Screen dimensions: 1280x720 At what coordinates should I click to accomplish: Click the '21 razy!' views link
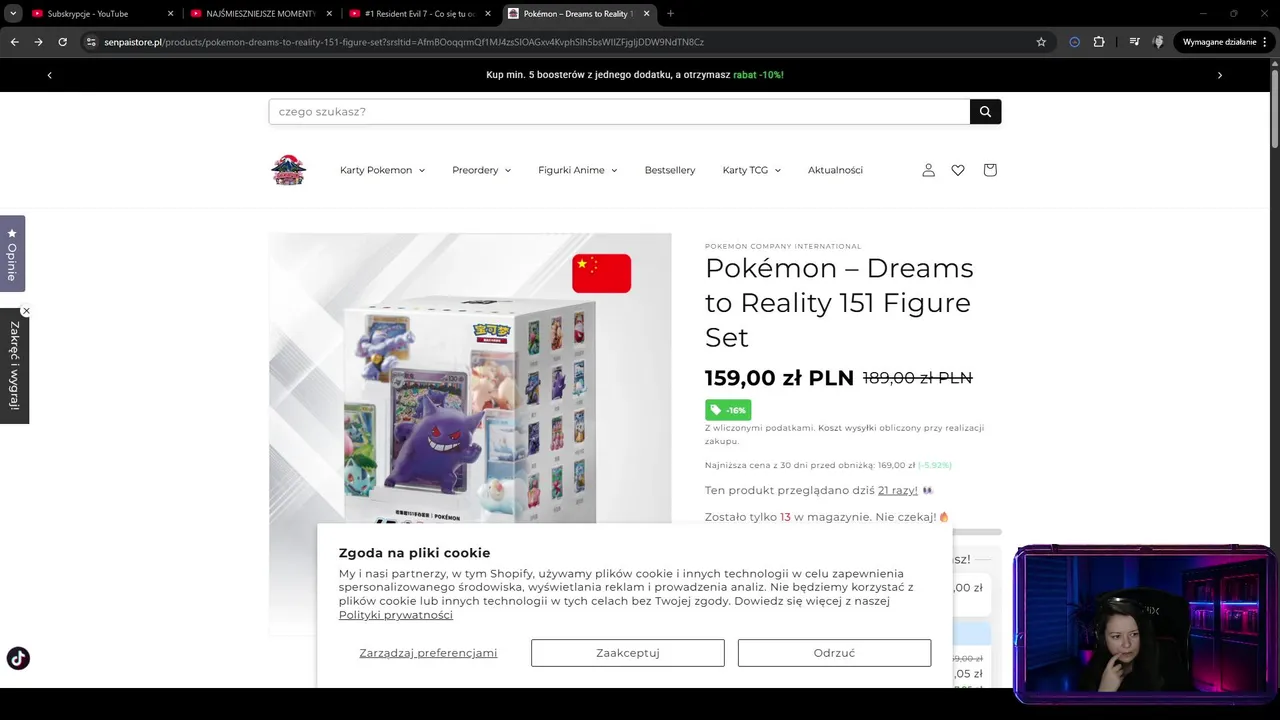[x=898, y=490]
